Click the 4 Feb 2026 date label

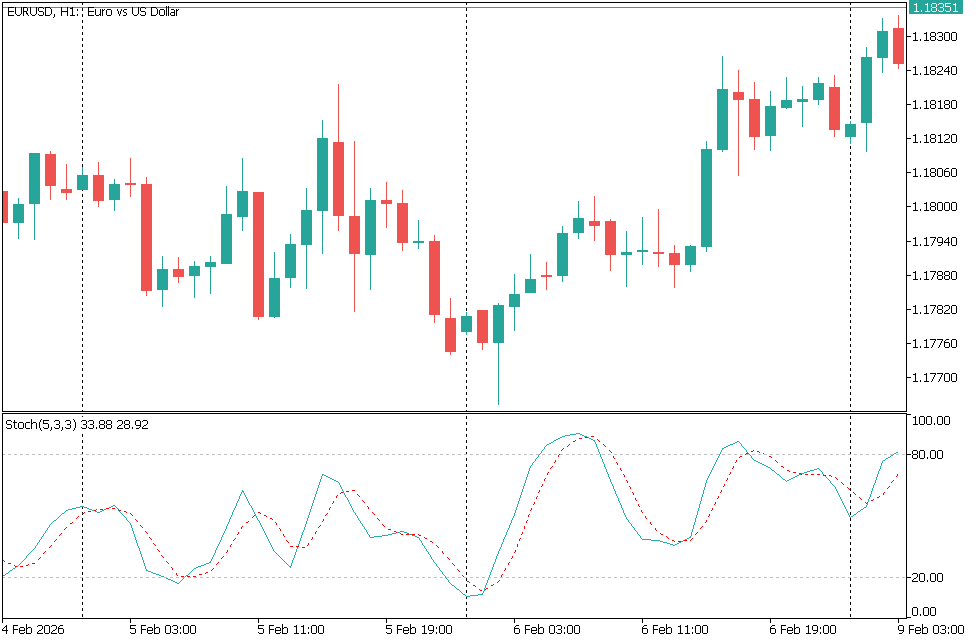(x=35, y=630)
